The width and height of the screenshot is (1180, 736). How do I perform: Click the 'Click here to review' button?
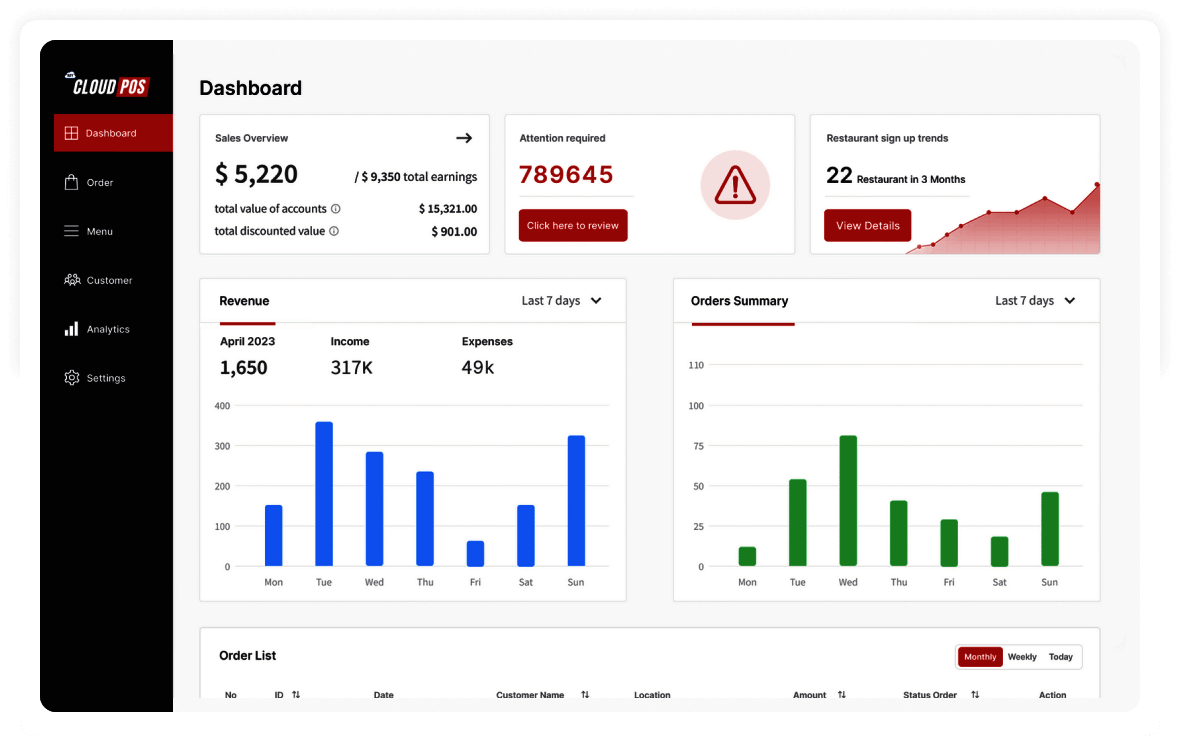(x=573, y=225)
